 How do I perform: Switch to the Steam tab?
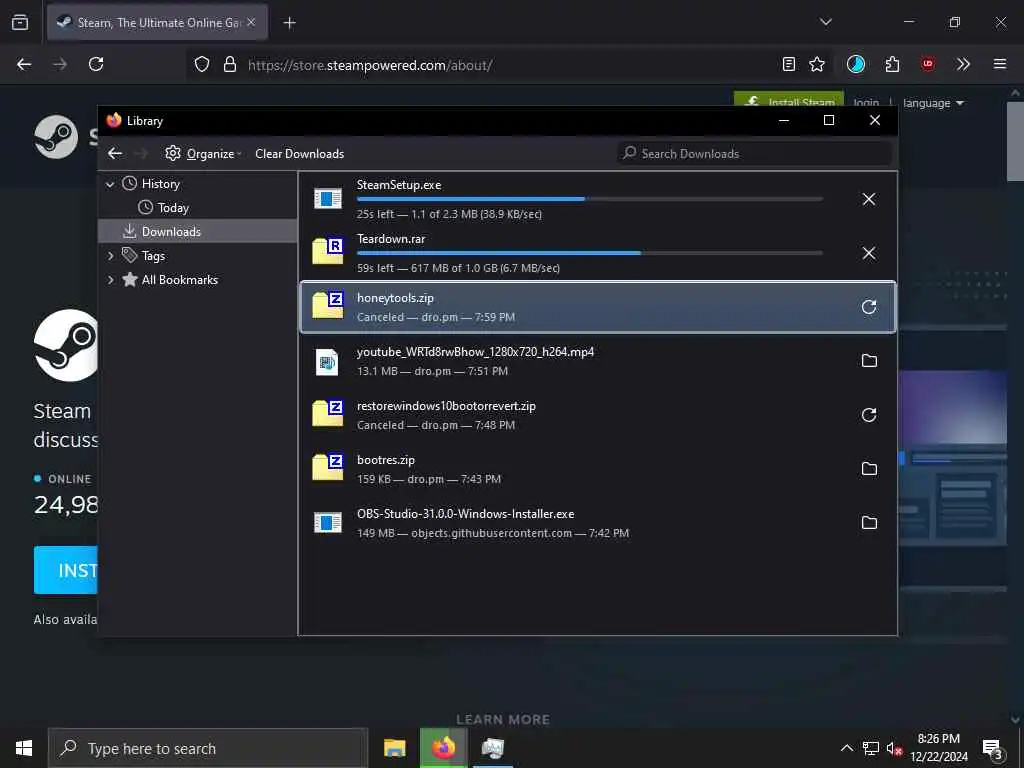(x=157, y=22)
